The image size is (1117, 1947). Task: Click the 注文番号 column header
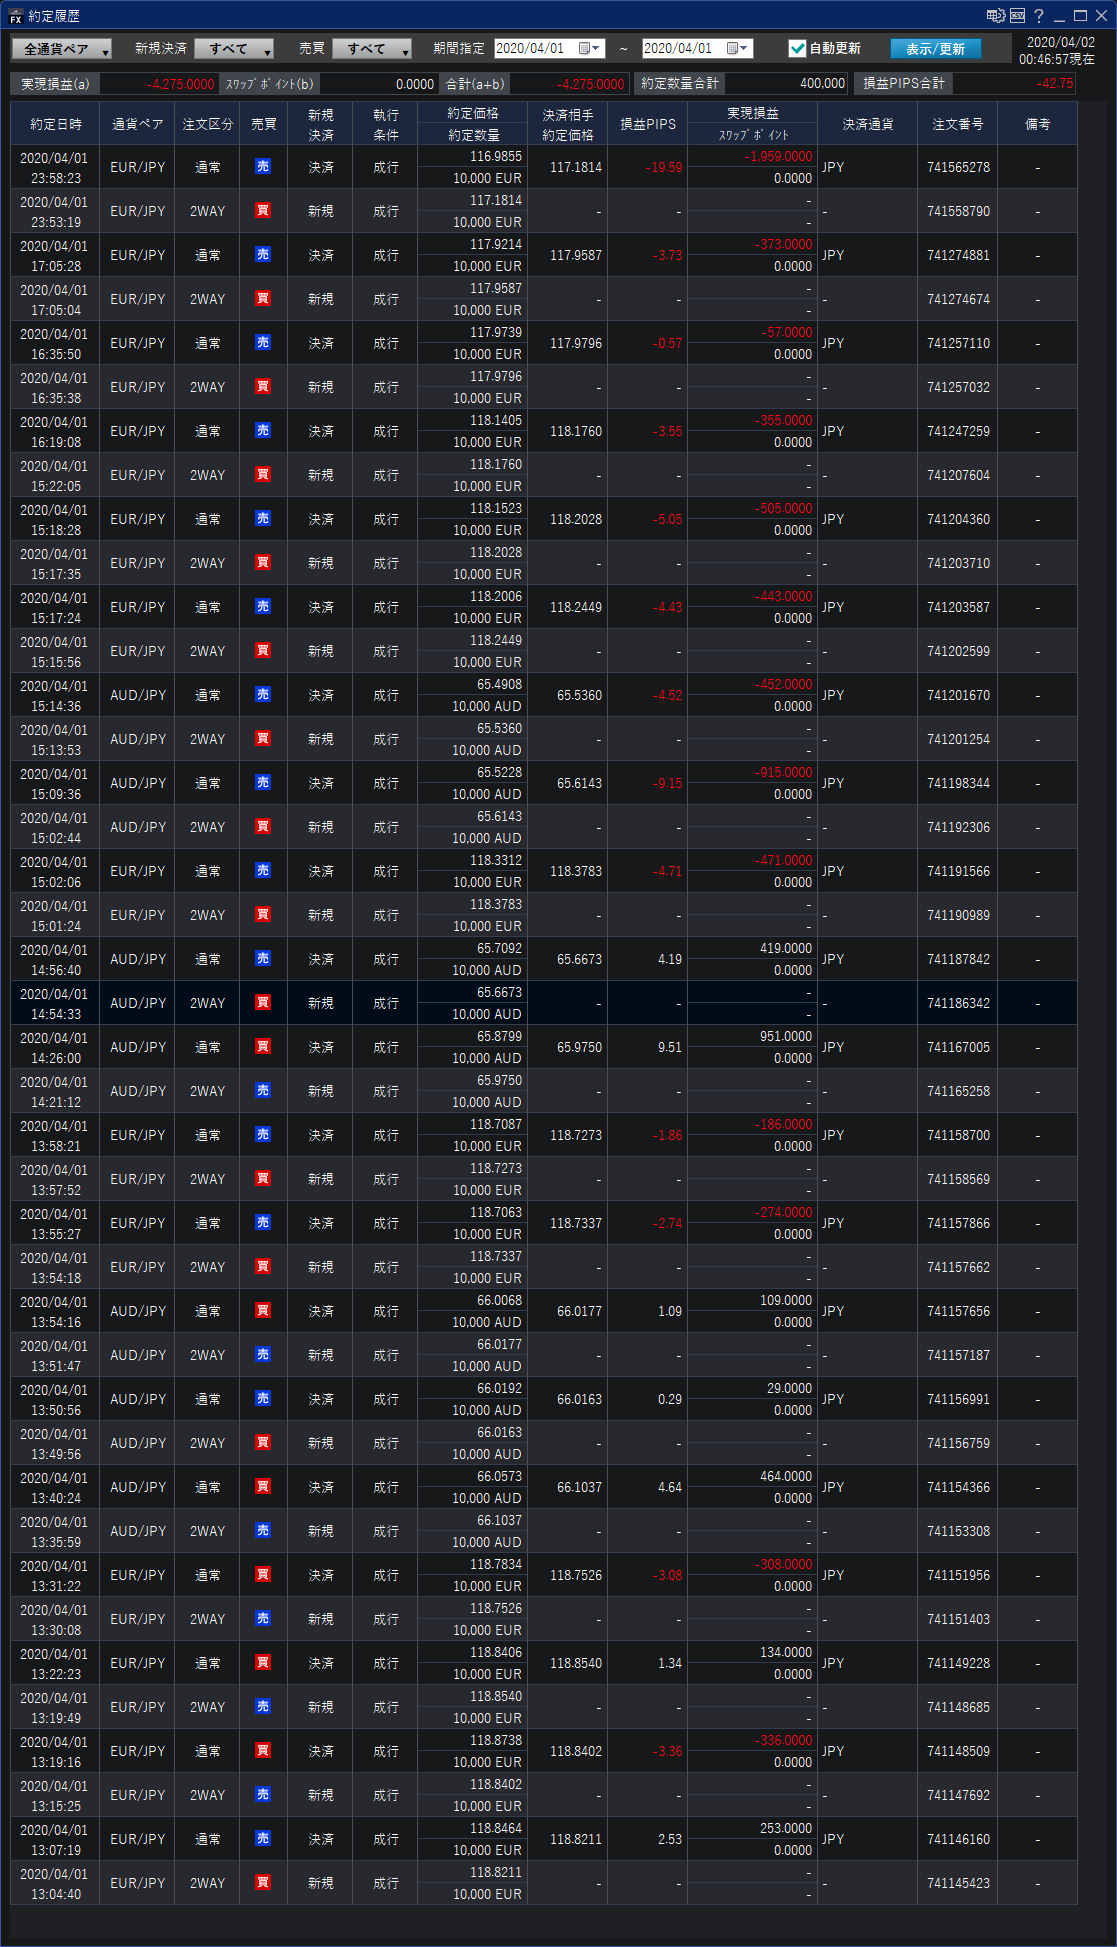tap(958, 124)
